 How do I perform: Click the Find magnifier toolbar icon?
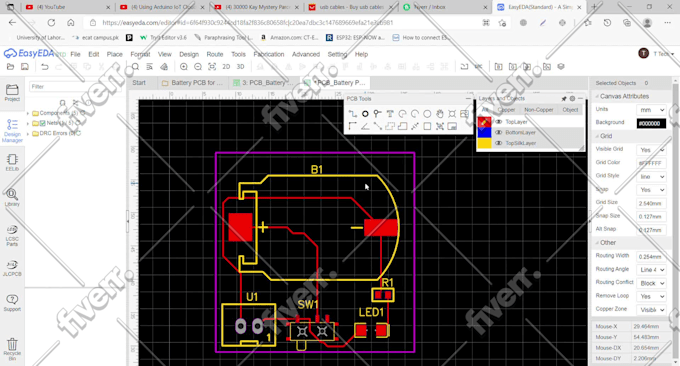coord(135,67)
